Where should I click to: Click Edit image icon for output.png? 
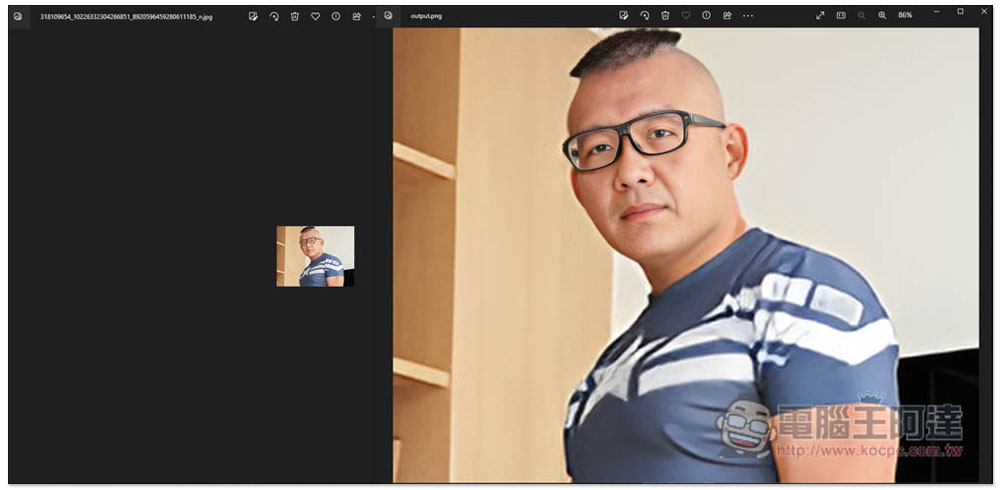pos(623,16)
